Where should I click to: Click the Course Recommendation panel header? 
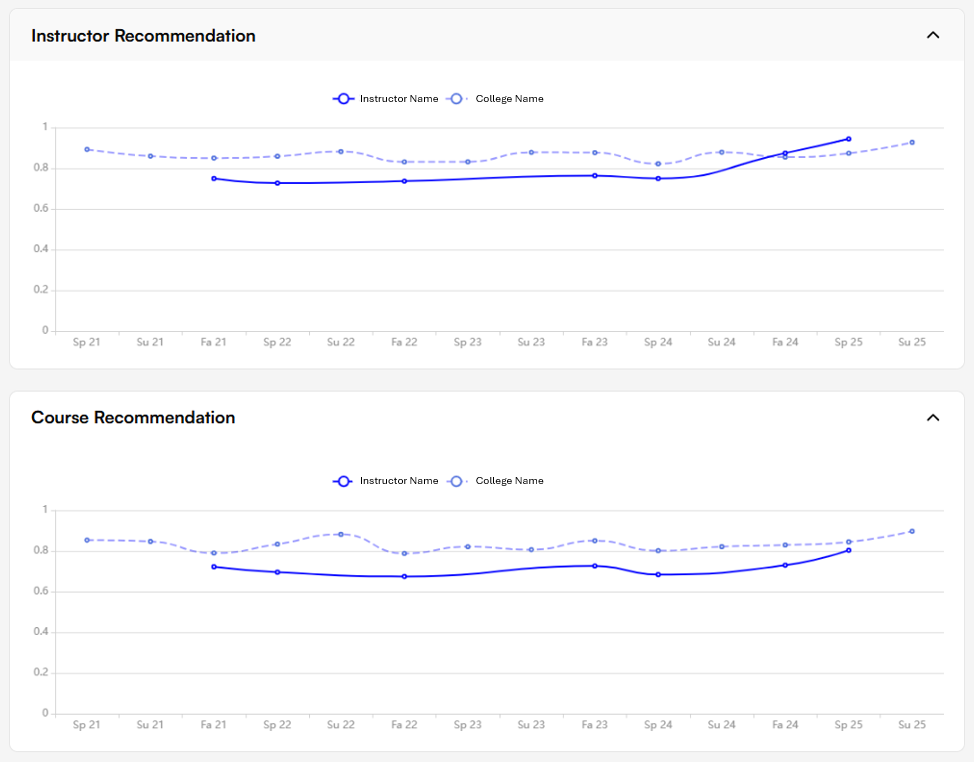click(133, 417)
